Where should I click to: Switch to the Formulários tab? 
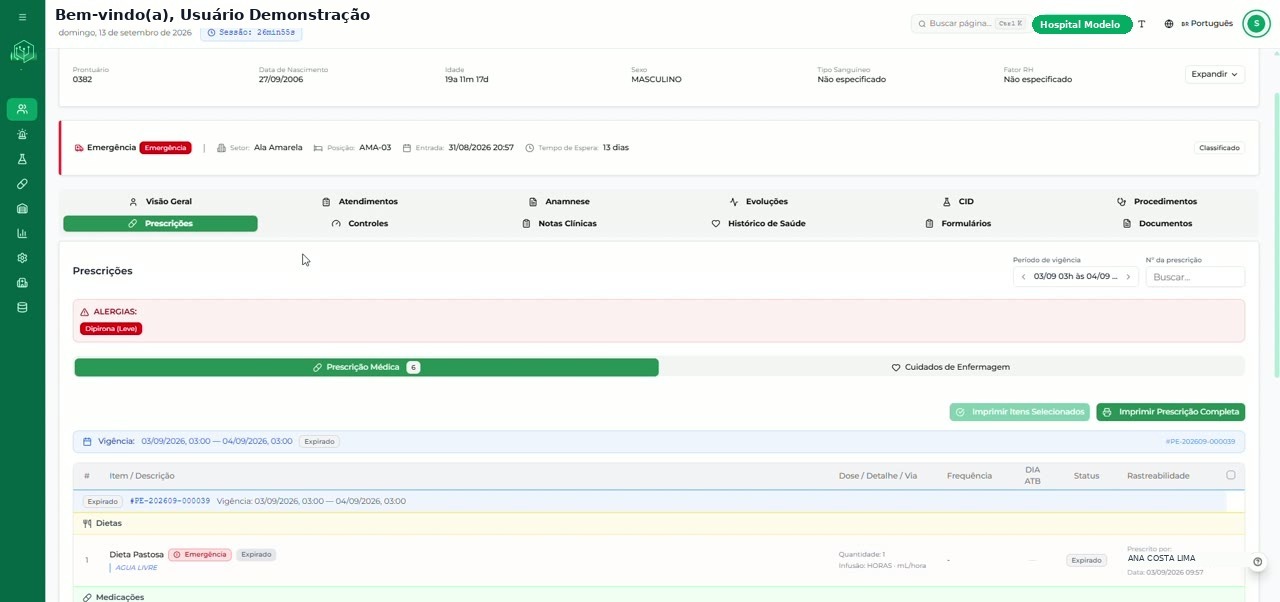click(957, 224)
